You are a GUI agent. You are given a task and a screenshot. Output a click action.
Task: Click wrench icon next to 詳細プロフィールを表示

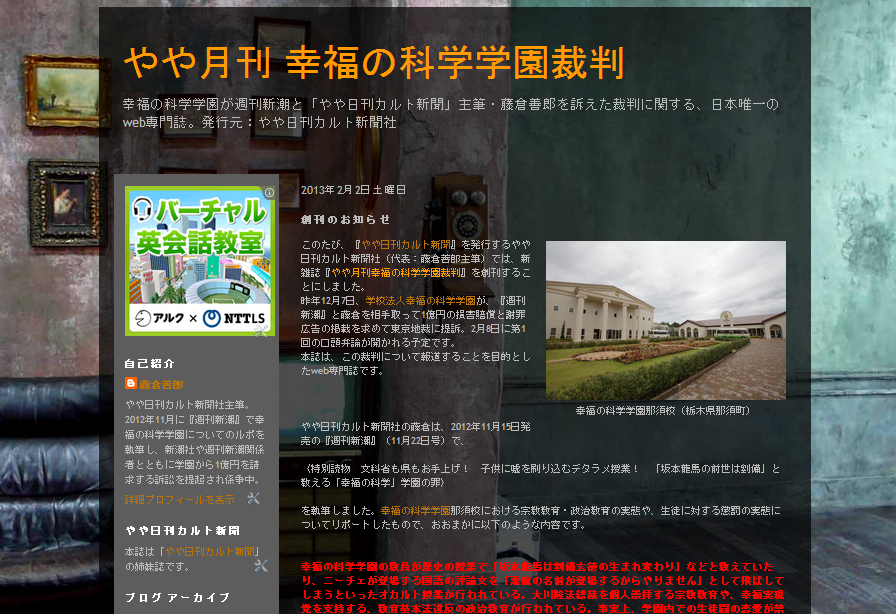[x=254, y=499]
